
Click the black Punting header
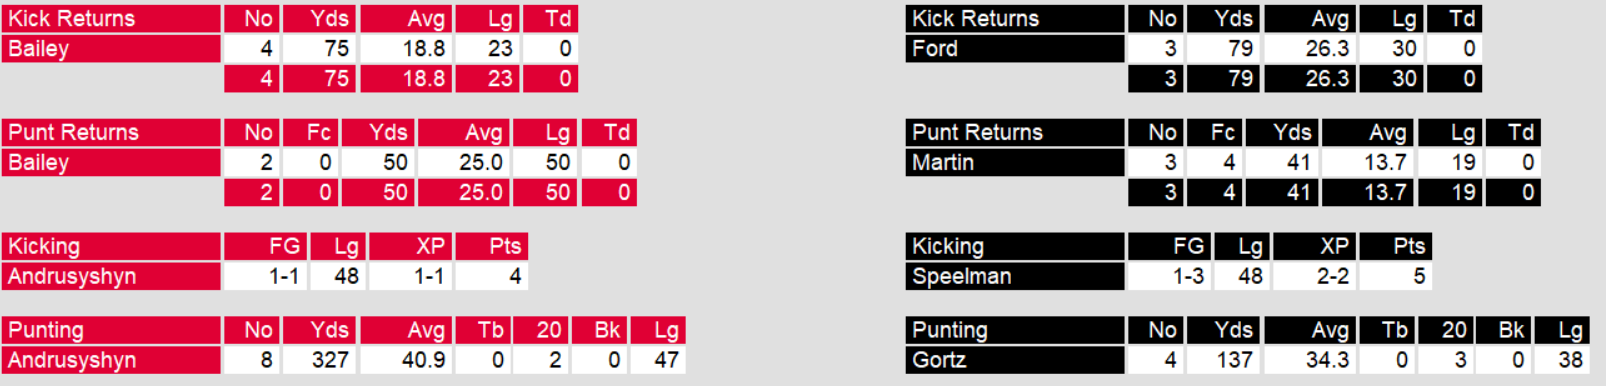(1015, 331)
